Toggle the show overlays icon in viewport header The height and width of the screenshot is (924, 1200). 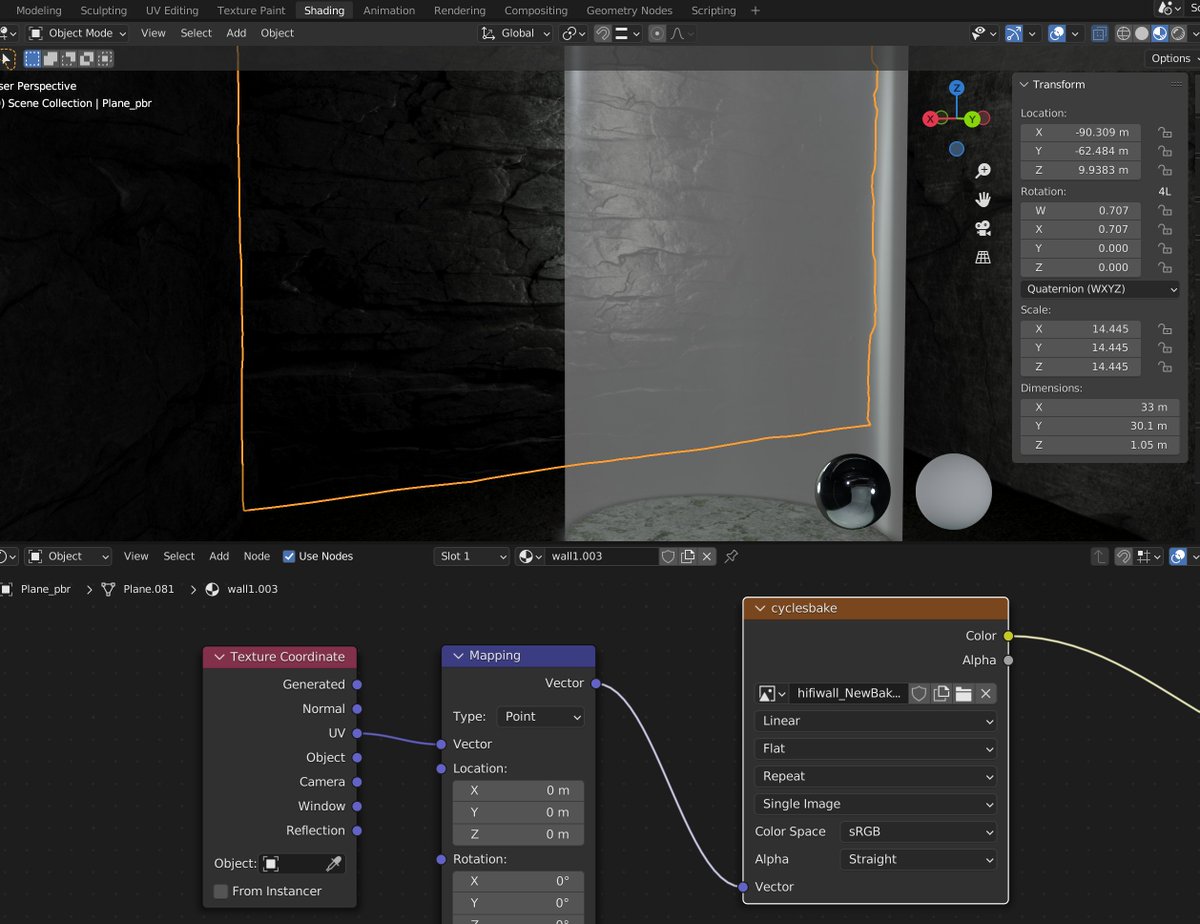[1057, 33]
